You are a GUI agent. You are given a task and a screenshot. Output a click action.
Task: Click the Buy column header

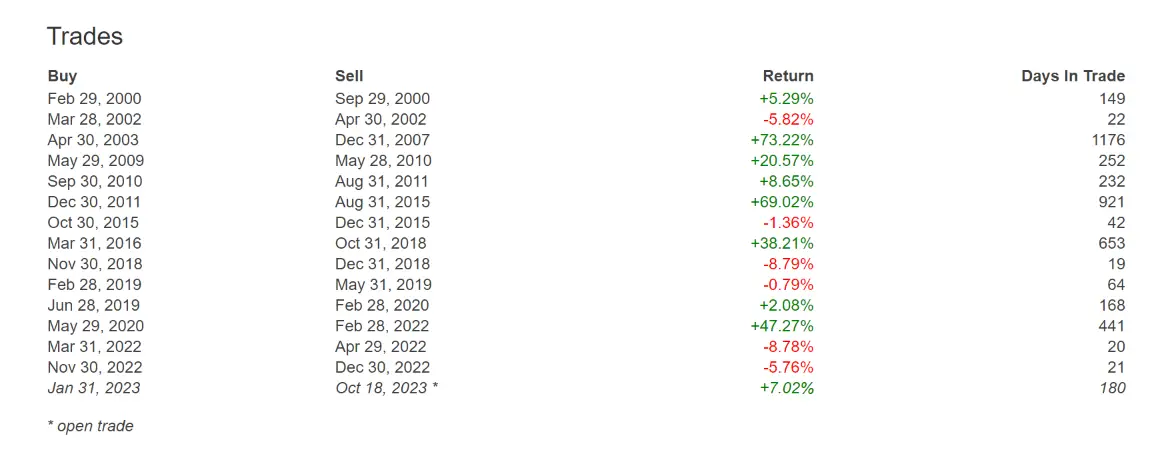[x=62, y=75]
